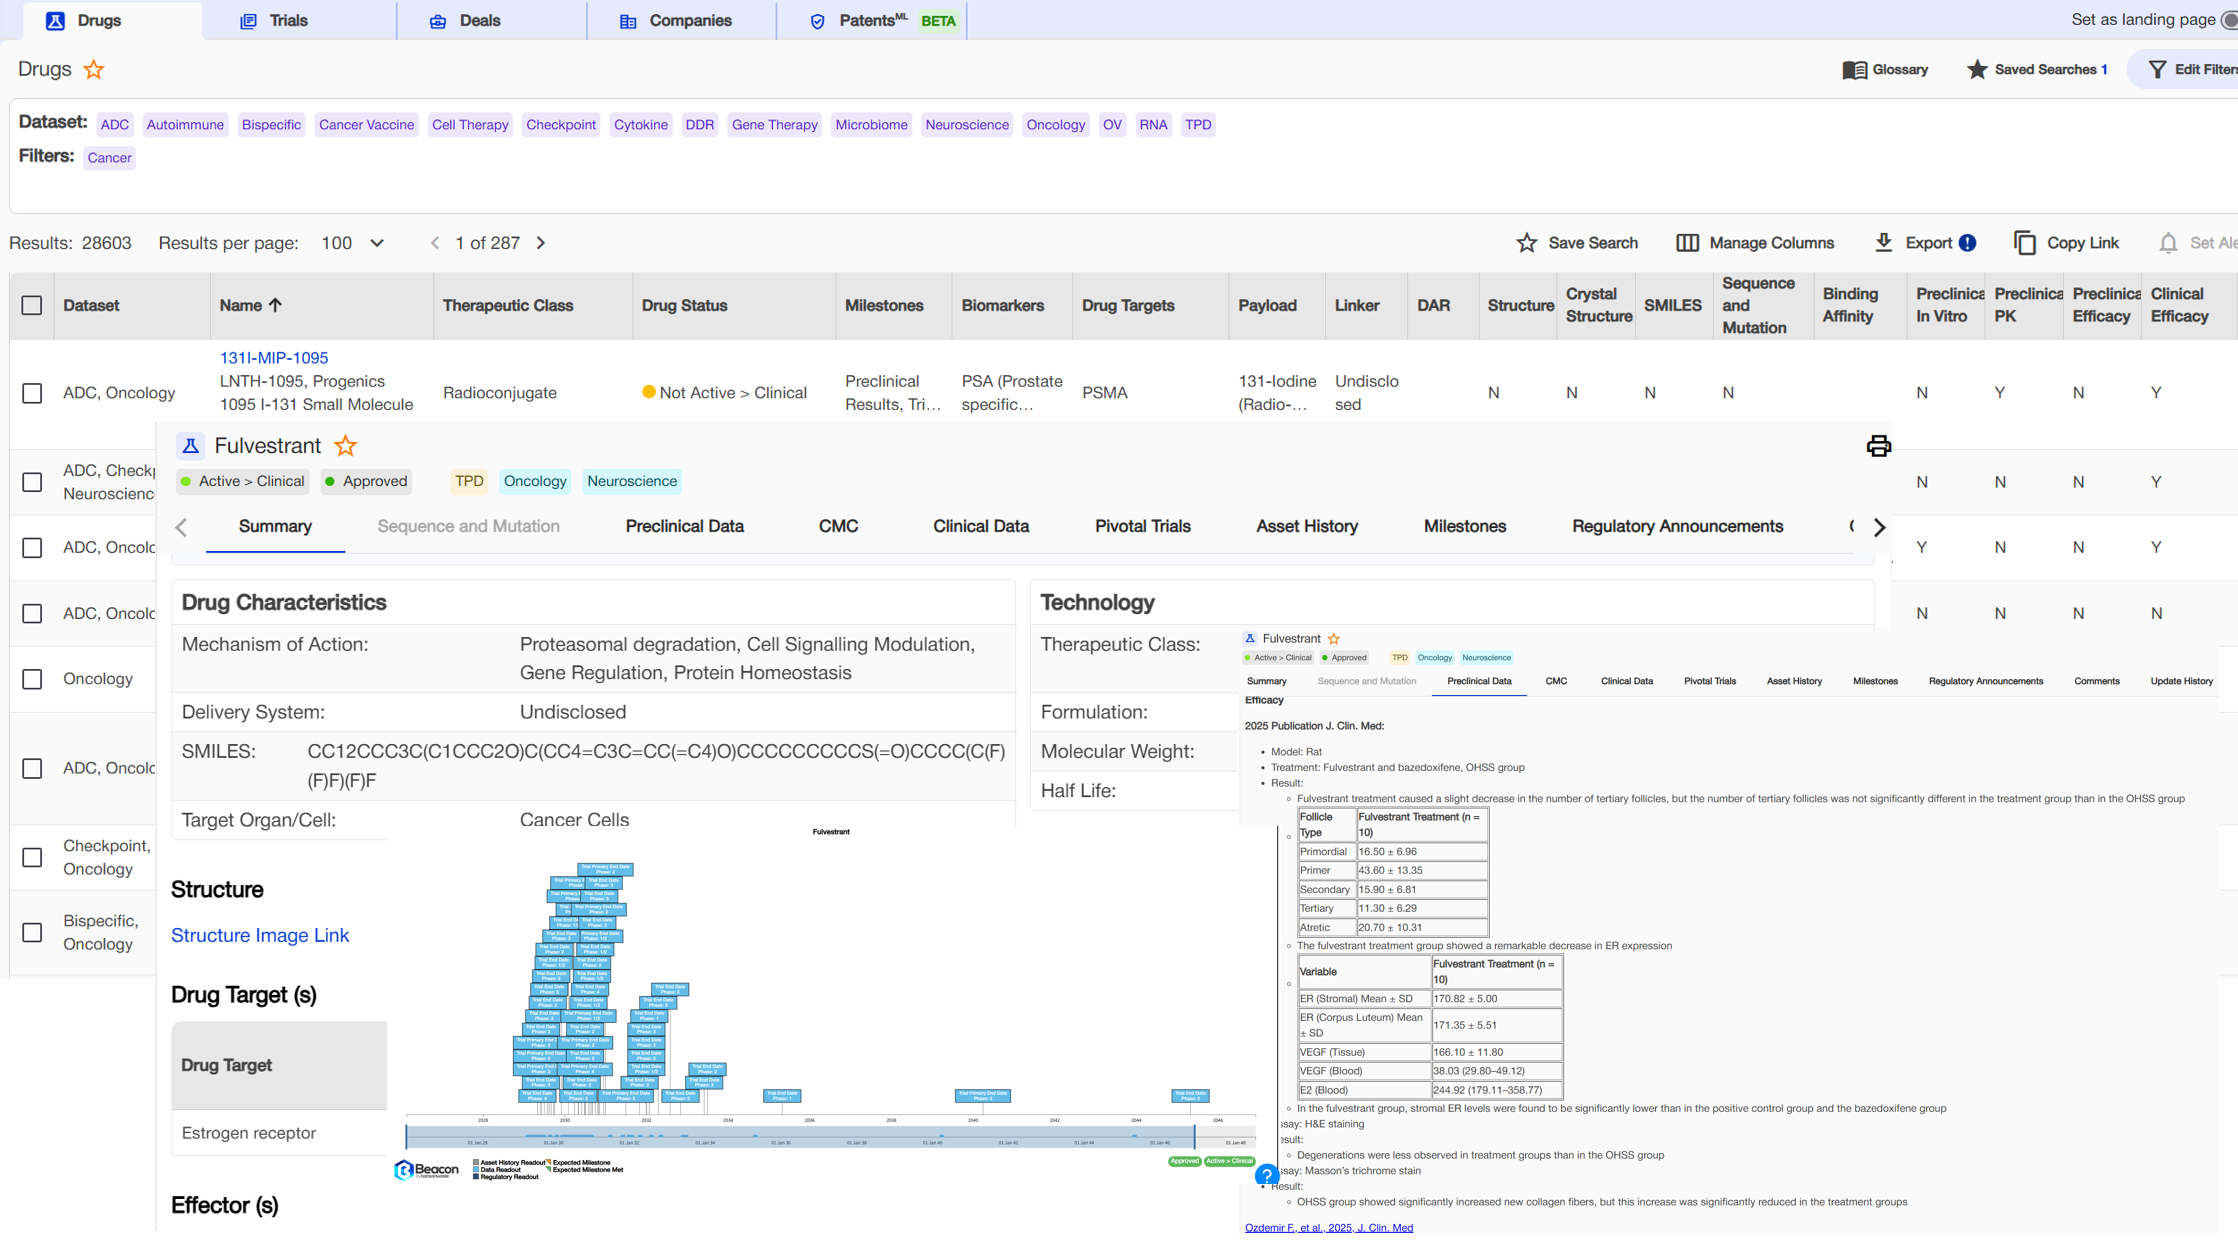
Task: Open the Structure Image Link
Action: (x=260, y=935)
